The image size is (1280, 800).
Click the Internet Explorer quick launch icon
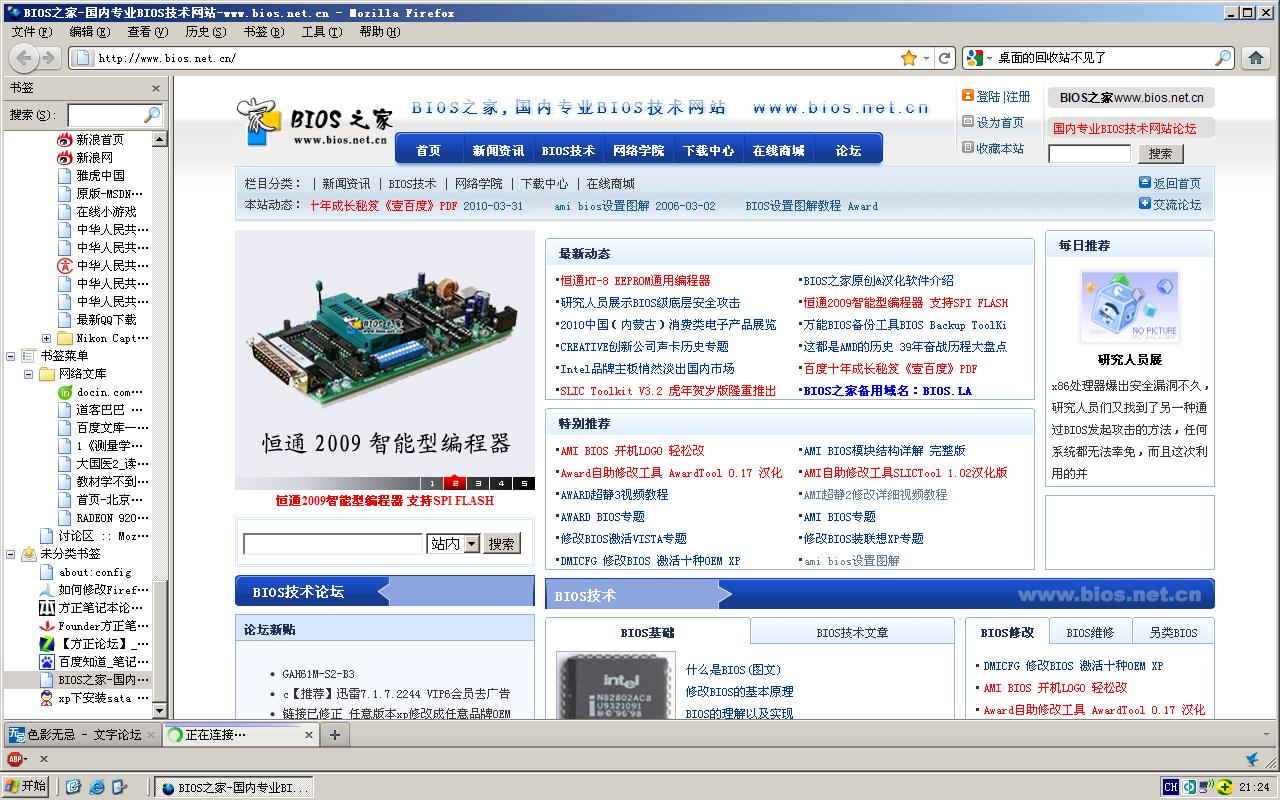coord(97,787)
